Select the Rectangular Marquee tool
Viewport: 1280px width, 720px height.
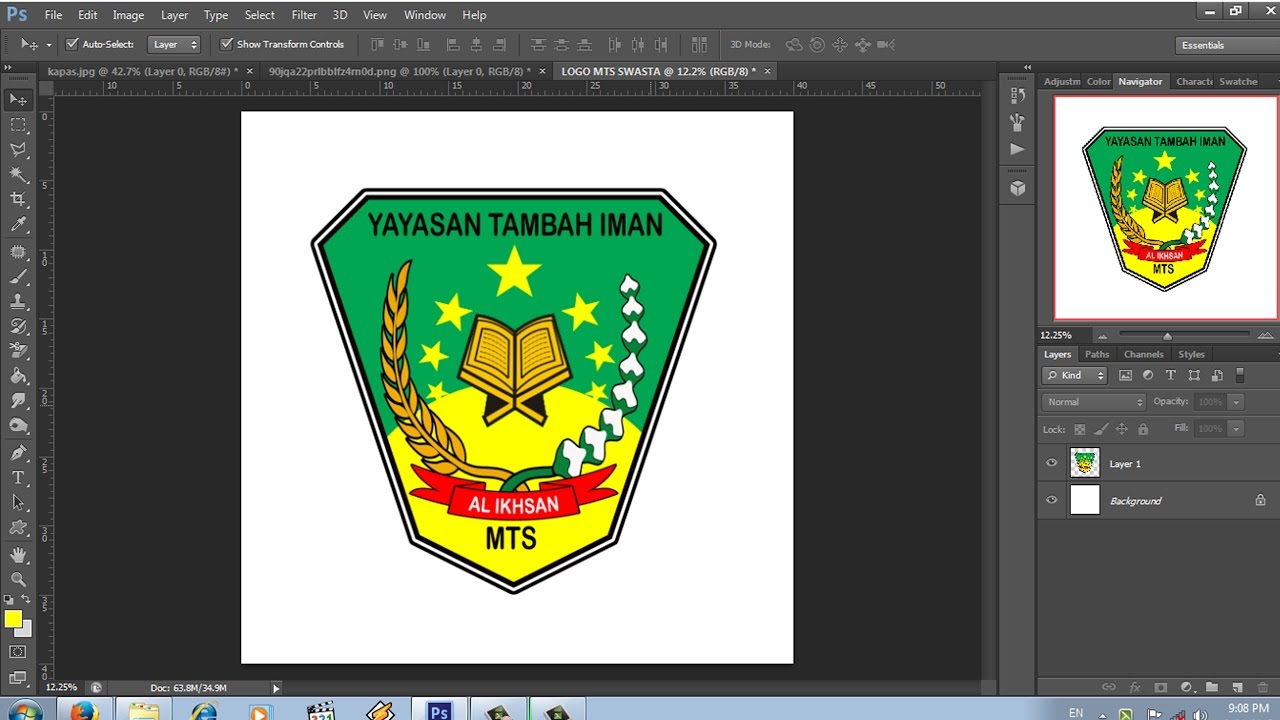(x=18, y=125)
